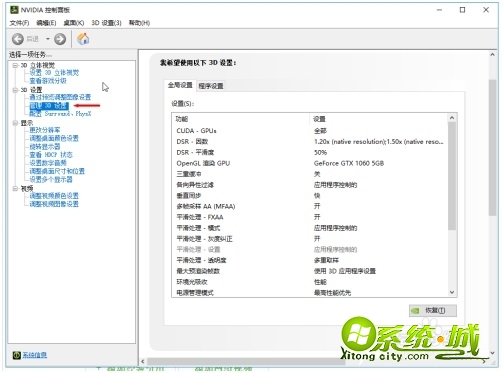504x373 pixels.
Task: Click main panel scroll-up arrow
Action: click(492, 55)
